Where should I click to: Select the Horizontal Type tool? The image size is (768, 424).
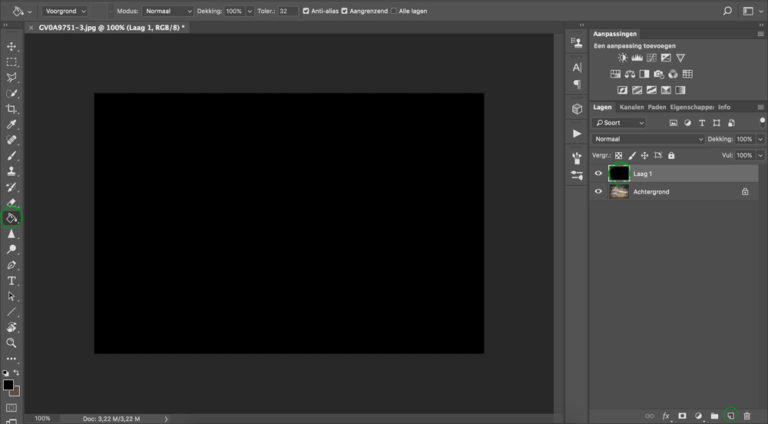[12, 281]
